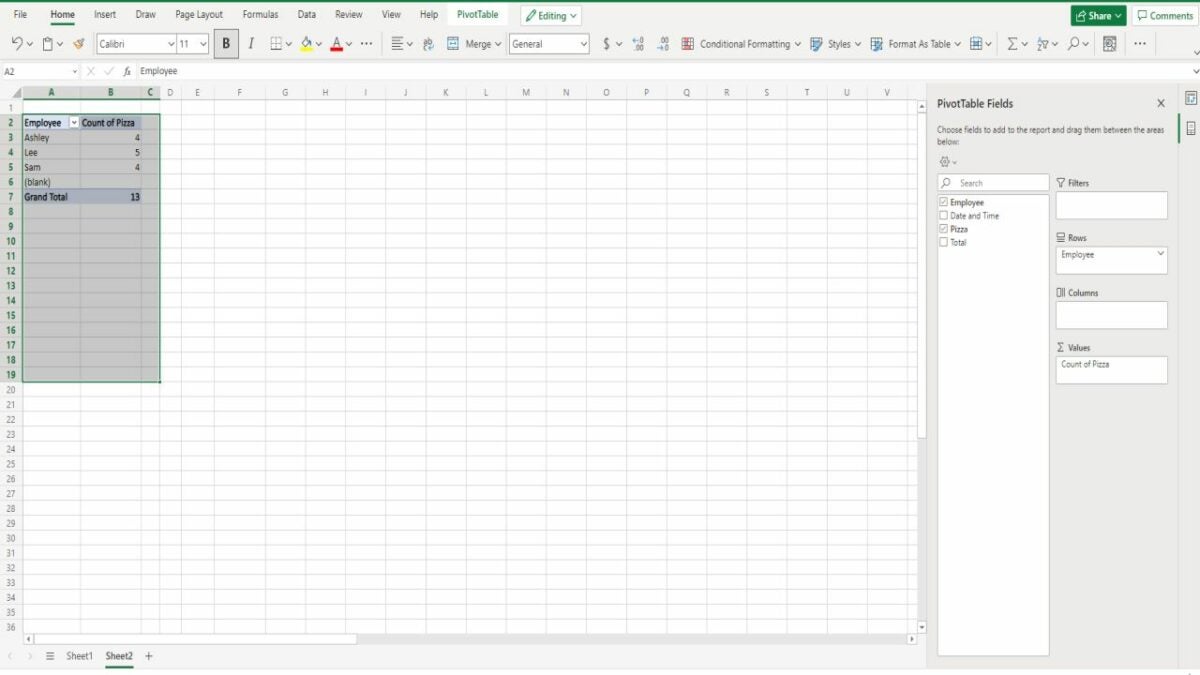Click the AutoSum sigma icon
This screenshot has height=675, width=1200.
(1012, 44)
